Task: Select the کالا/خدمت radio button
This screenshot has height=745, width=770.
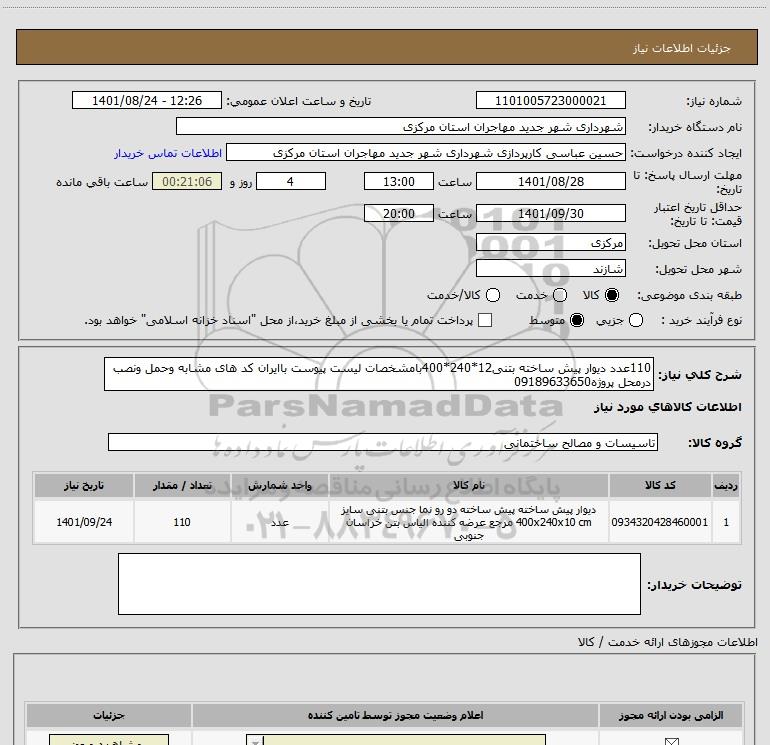Action: coord(493,295)
